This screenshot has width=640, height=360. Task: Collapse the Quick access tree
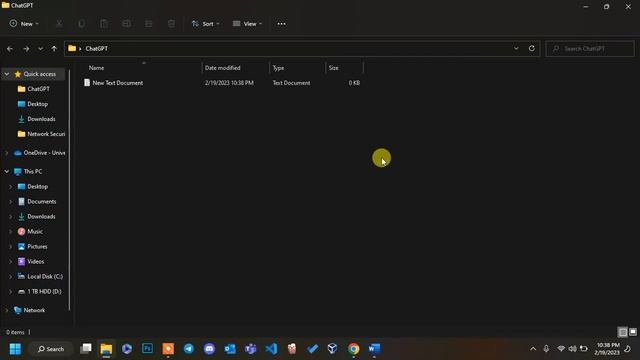coord(7,74)
